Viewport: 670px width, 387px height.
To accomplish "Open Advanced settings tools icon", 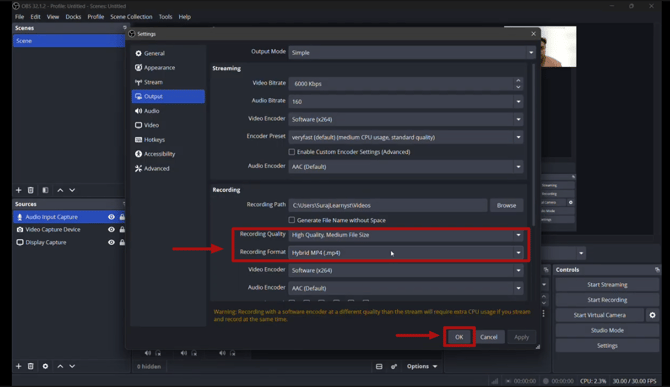I will (138, 169).
